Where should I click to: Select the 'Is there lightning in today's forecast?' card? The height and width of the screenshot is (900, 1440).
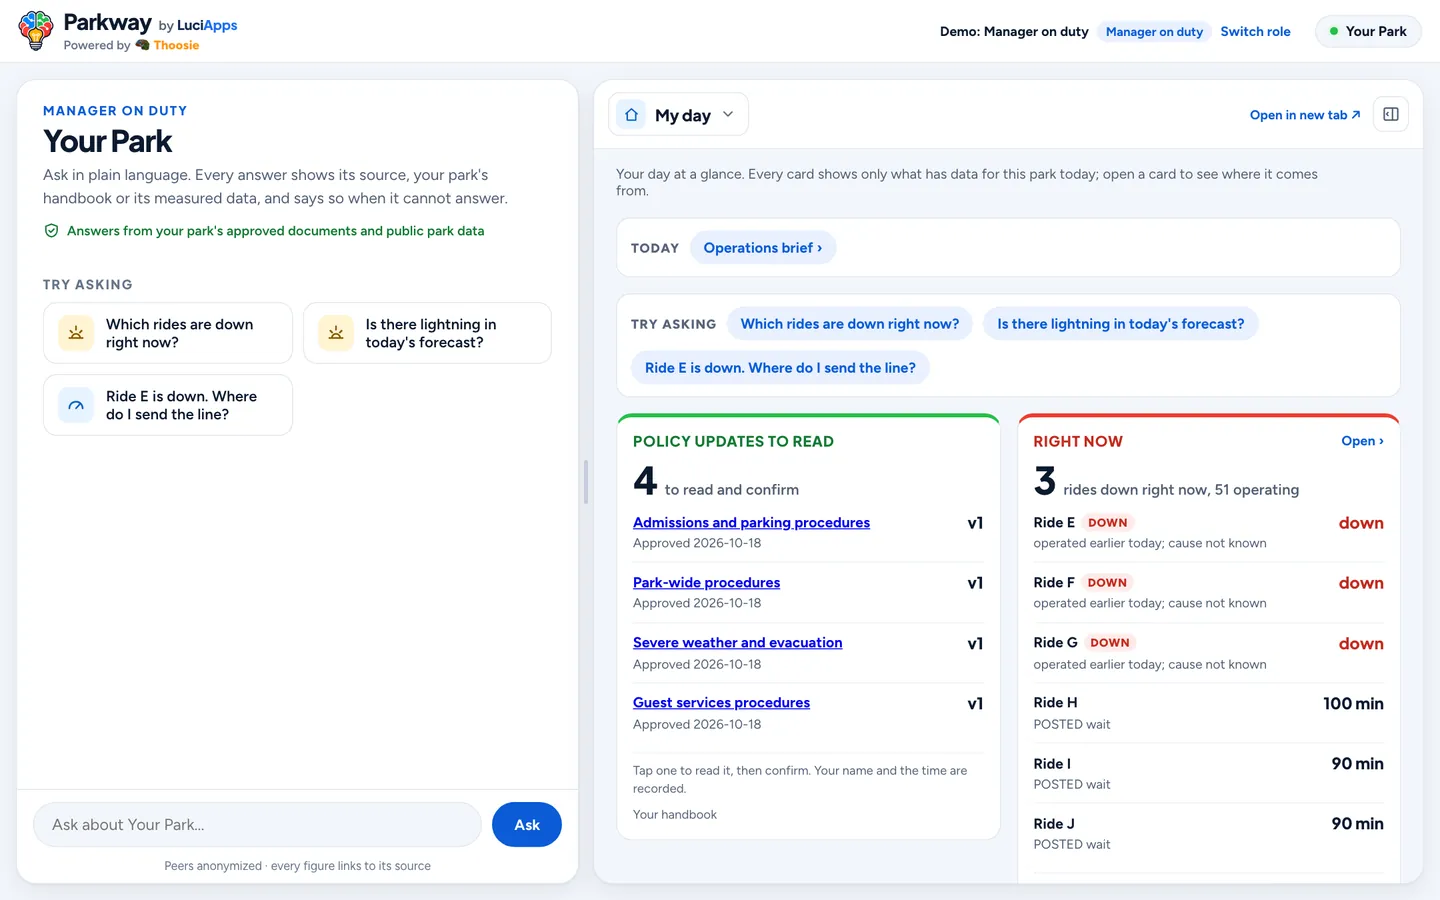[427, 333]
